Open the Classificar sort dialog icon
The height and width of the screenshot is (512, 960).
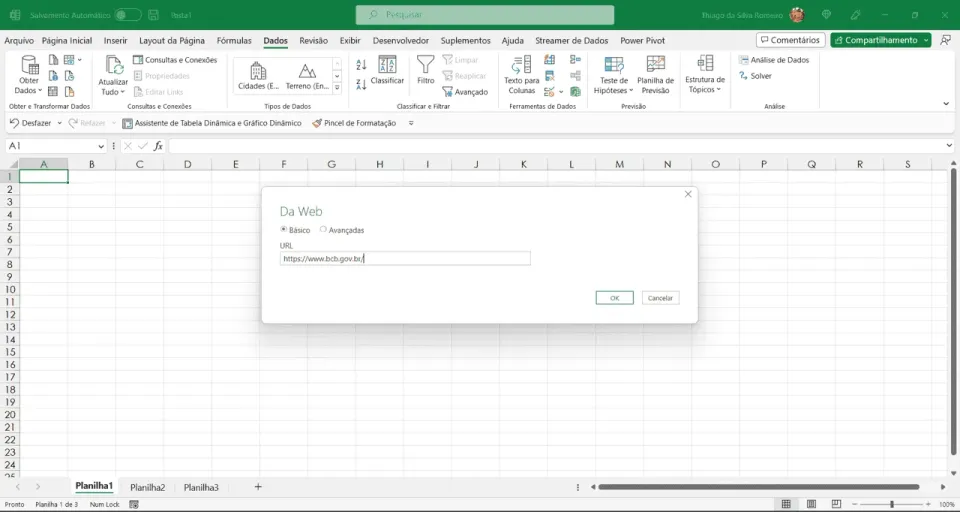pyautogui.click(x=387, y=64)
